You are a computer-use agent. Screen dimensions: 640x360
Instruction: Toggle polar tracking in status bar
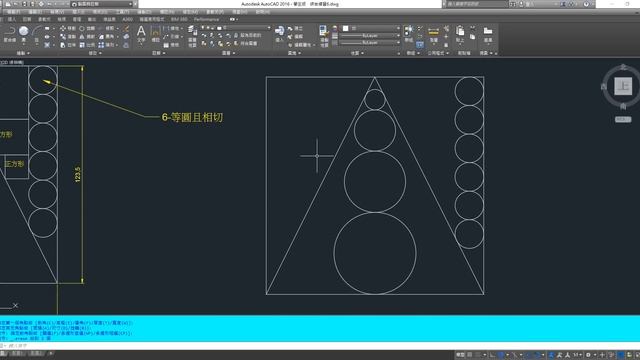pyautogui.click(x=500, y=355)
